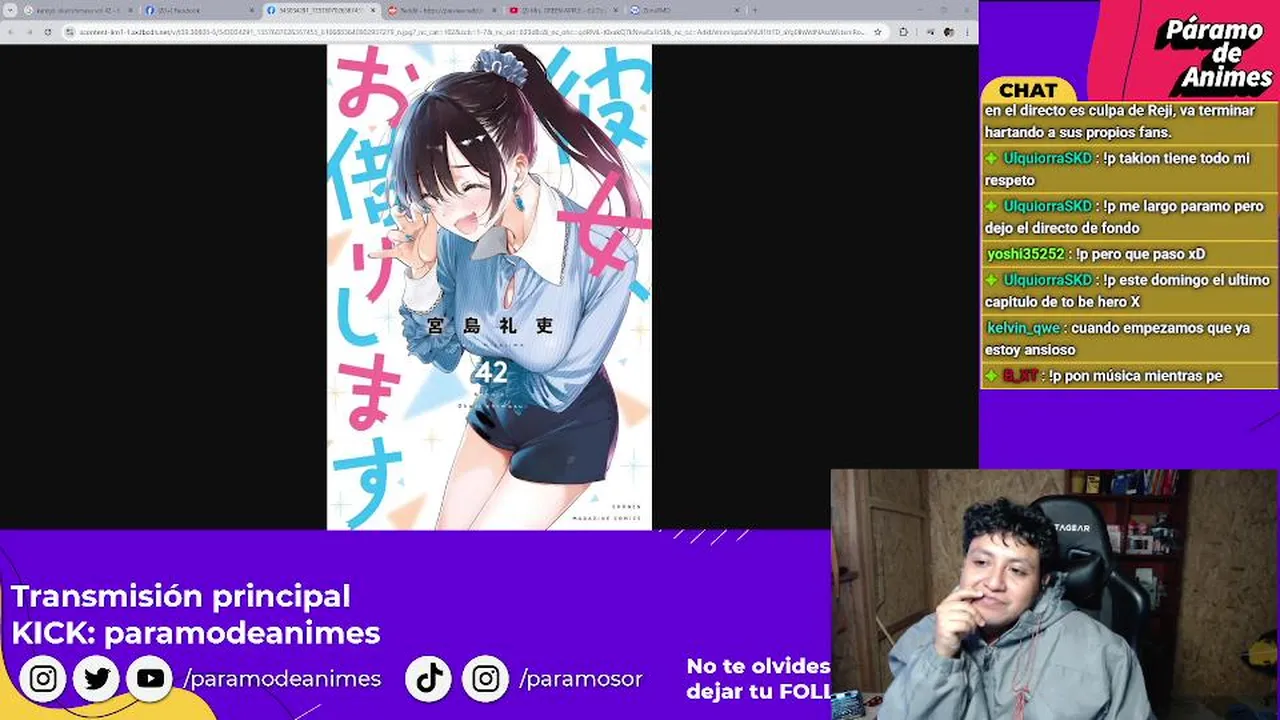Open the tab search dropdown arrow
The image size is (1280, 720).
(11, 10)
